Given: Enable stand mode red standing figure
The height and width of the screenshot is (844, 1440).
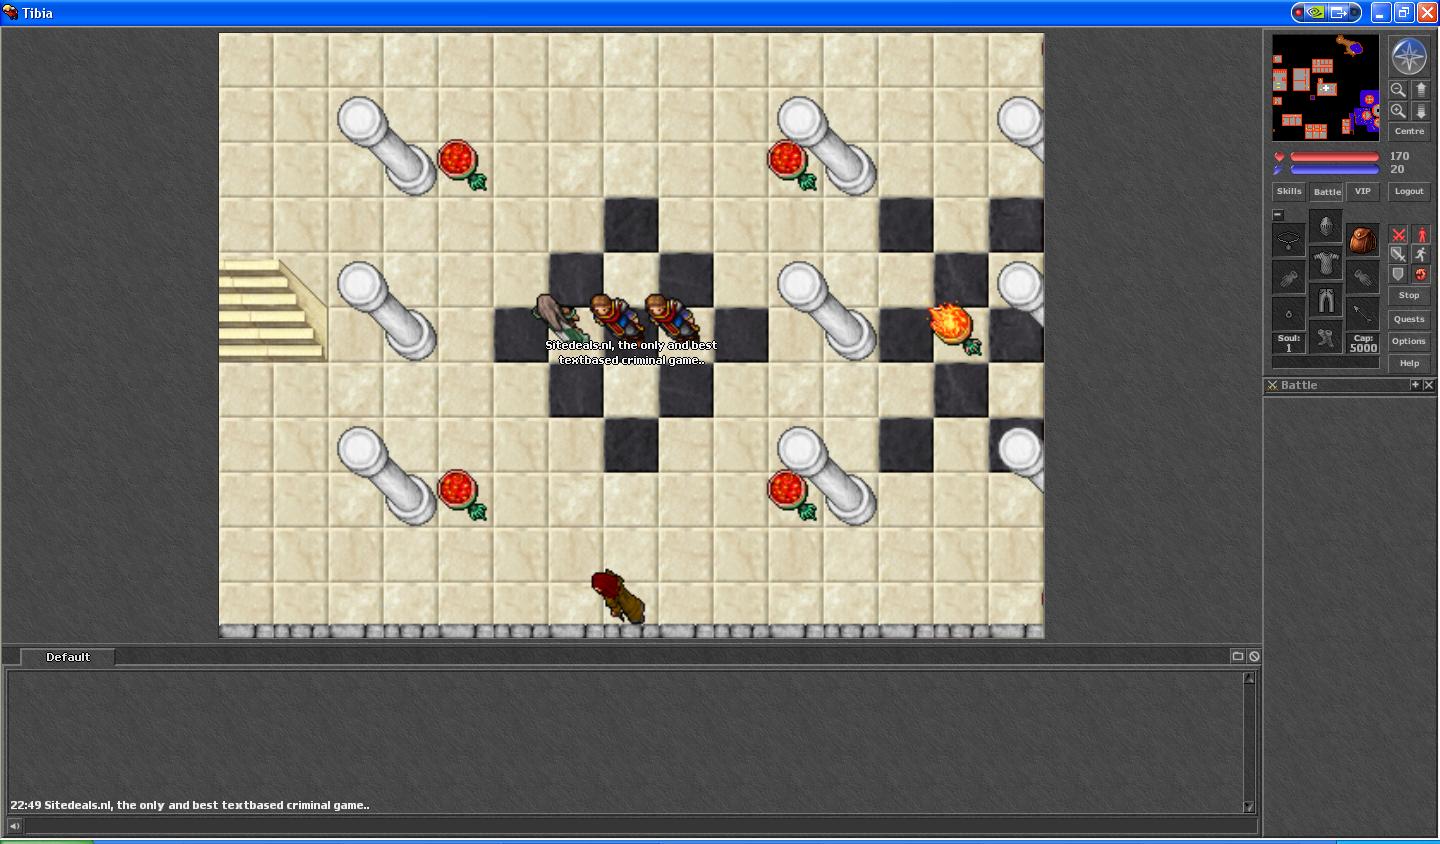Looking at the screenshot, I should (x=1421, y=235).
